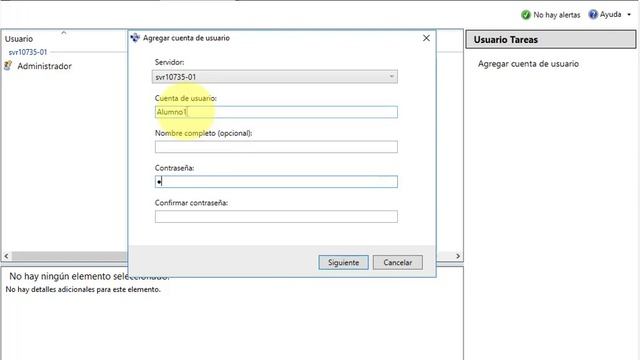Click Agregar cuenta de usuario task link
Viewport: 640px width, 360px height.
click(528, 64)
